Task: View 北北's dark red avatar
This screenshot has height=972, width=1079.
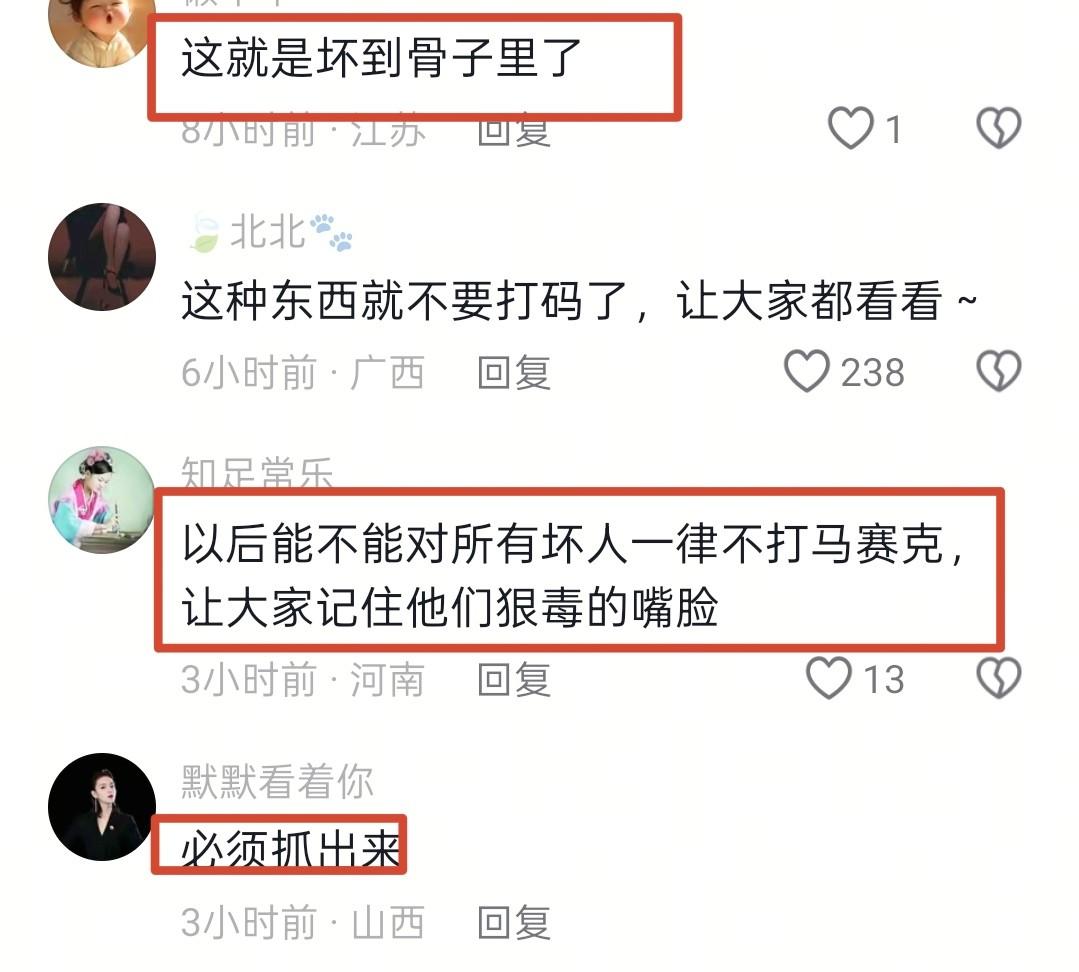Action: pyautogui.click(x=102, y=257)
